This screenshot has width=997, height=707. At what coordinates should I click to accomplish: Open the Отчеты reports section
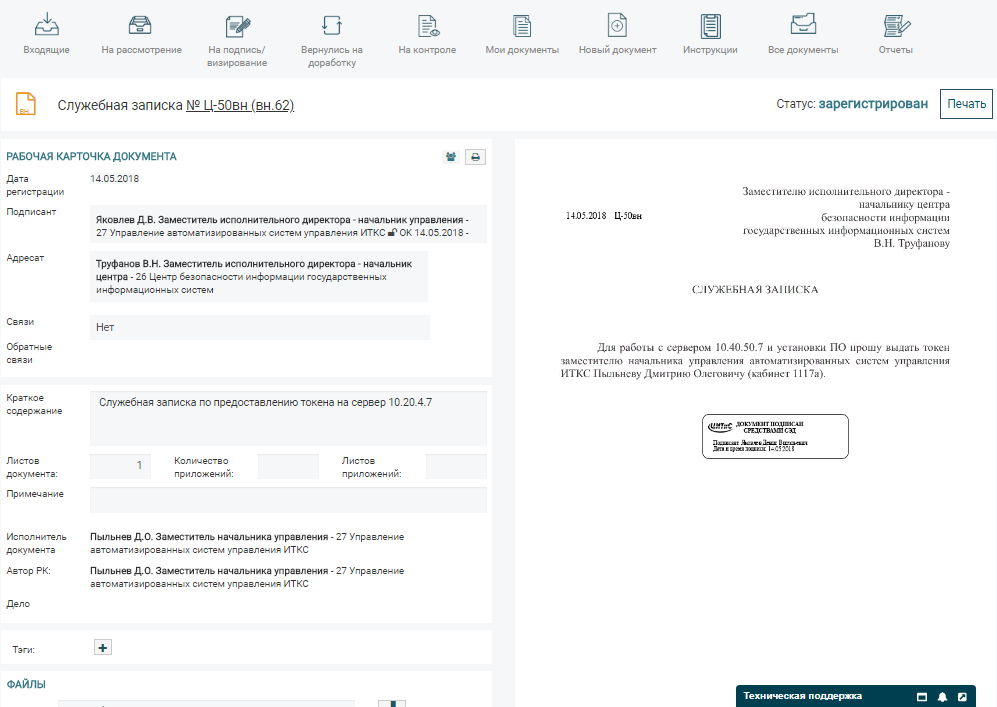895,35
